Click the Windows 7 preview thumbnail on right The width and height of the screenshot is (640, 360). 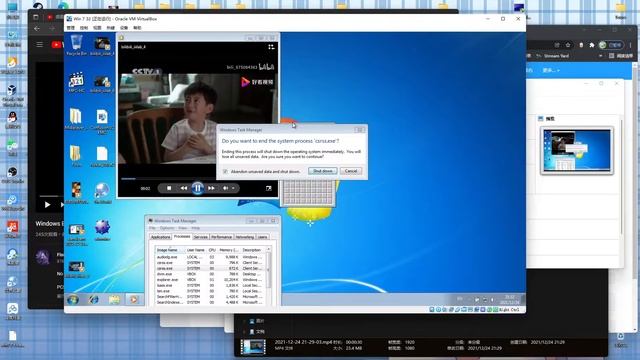(576, 151)
